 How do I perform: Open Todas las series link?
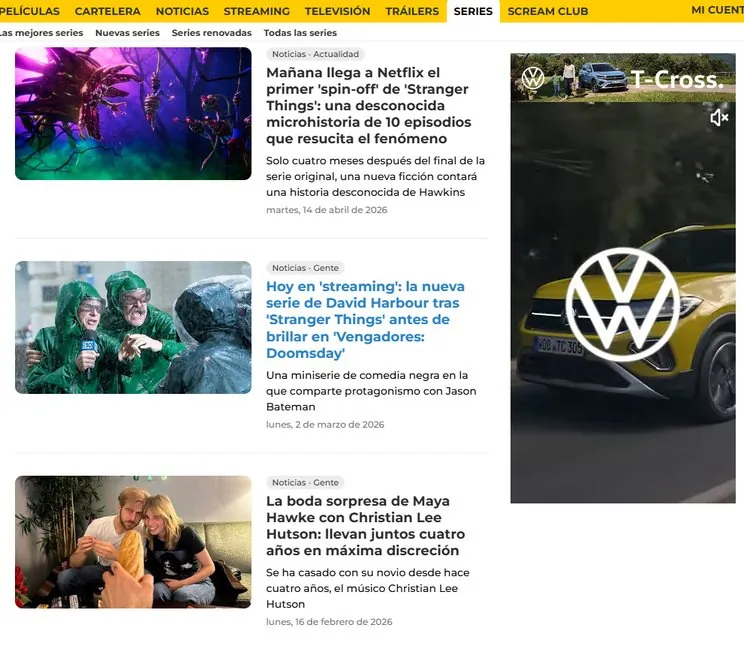point(300,33)
